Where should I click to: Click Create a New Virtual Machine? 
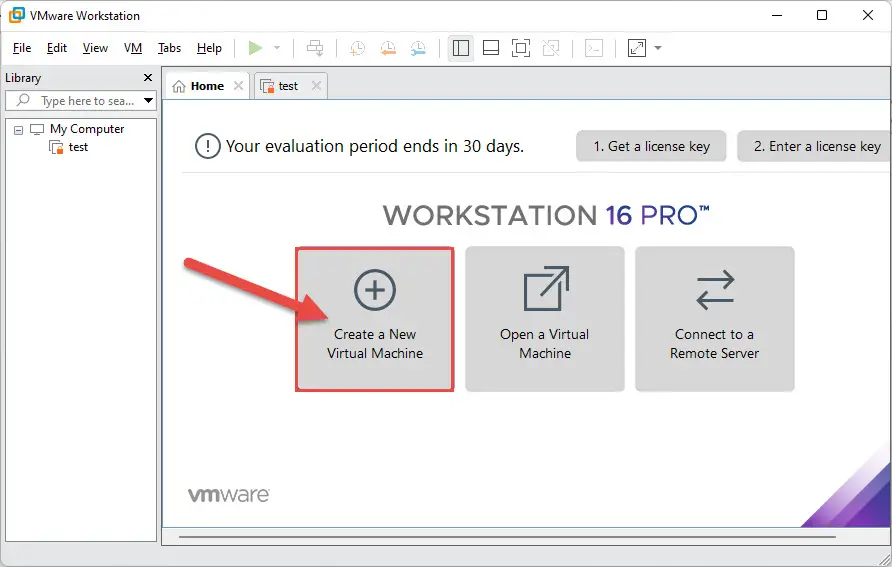(x=374, y=319)
